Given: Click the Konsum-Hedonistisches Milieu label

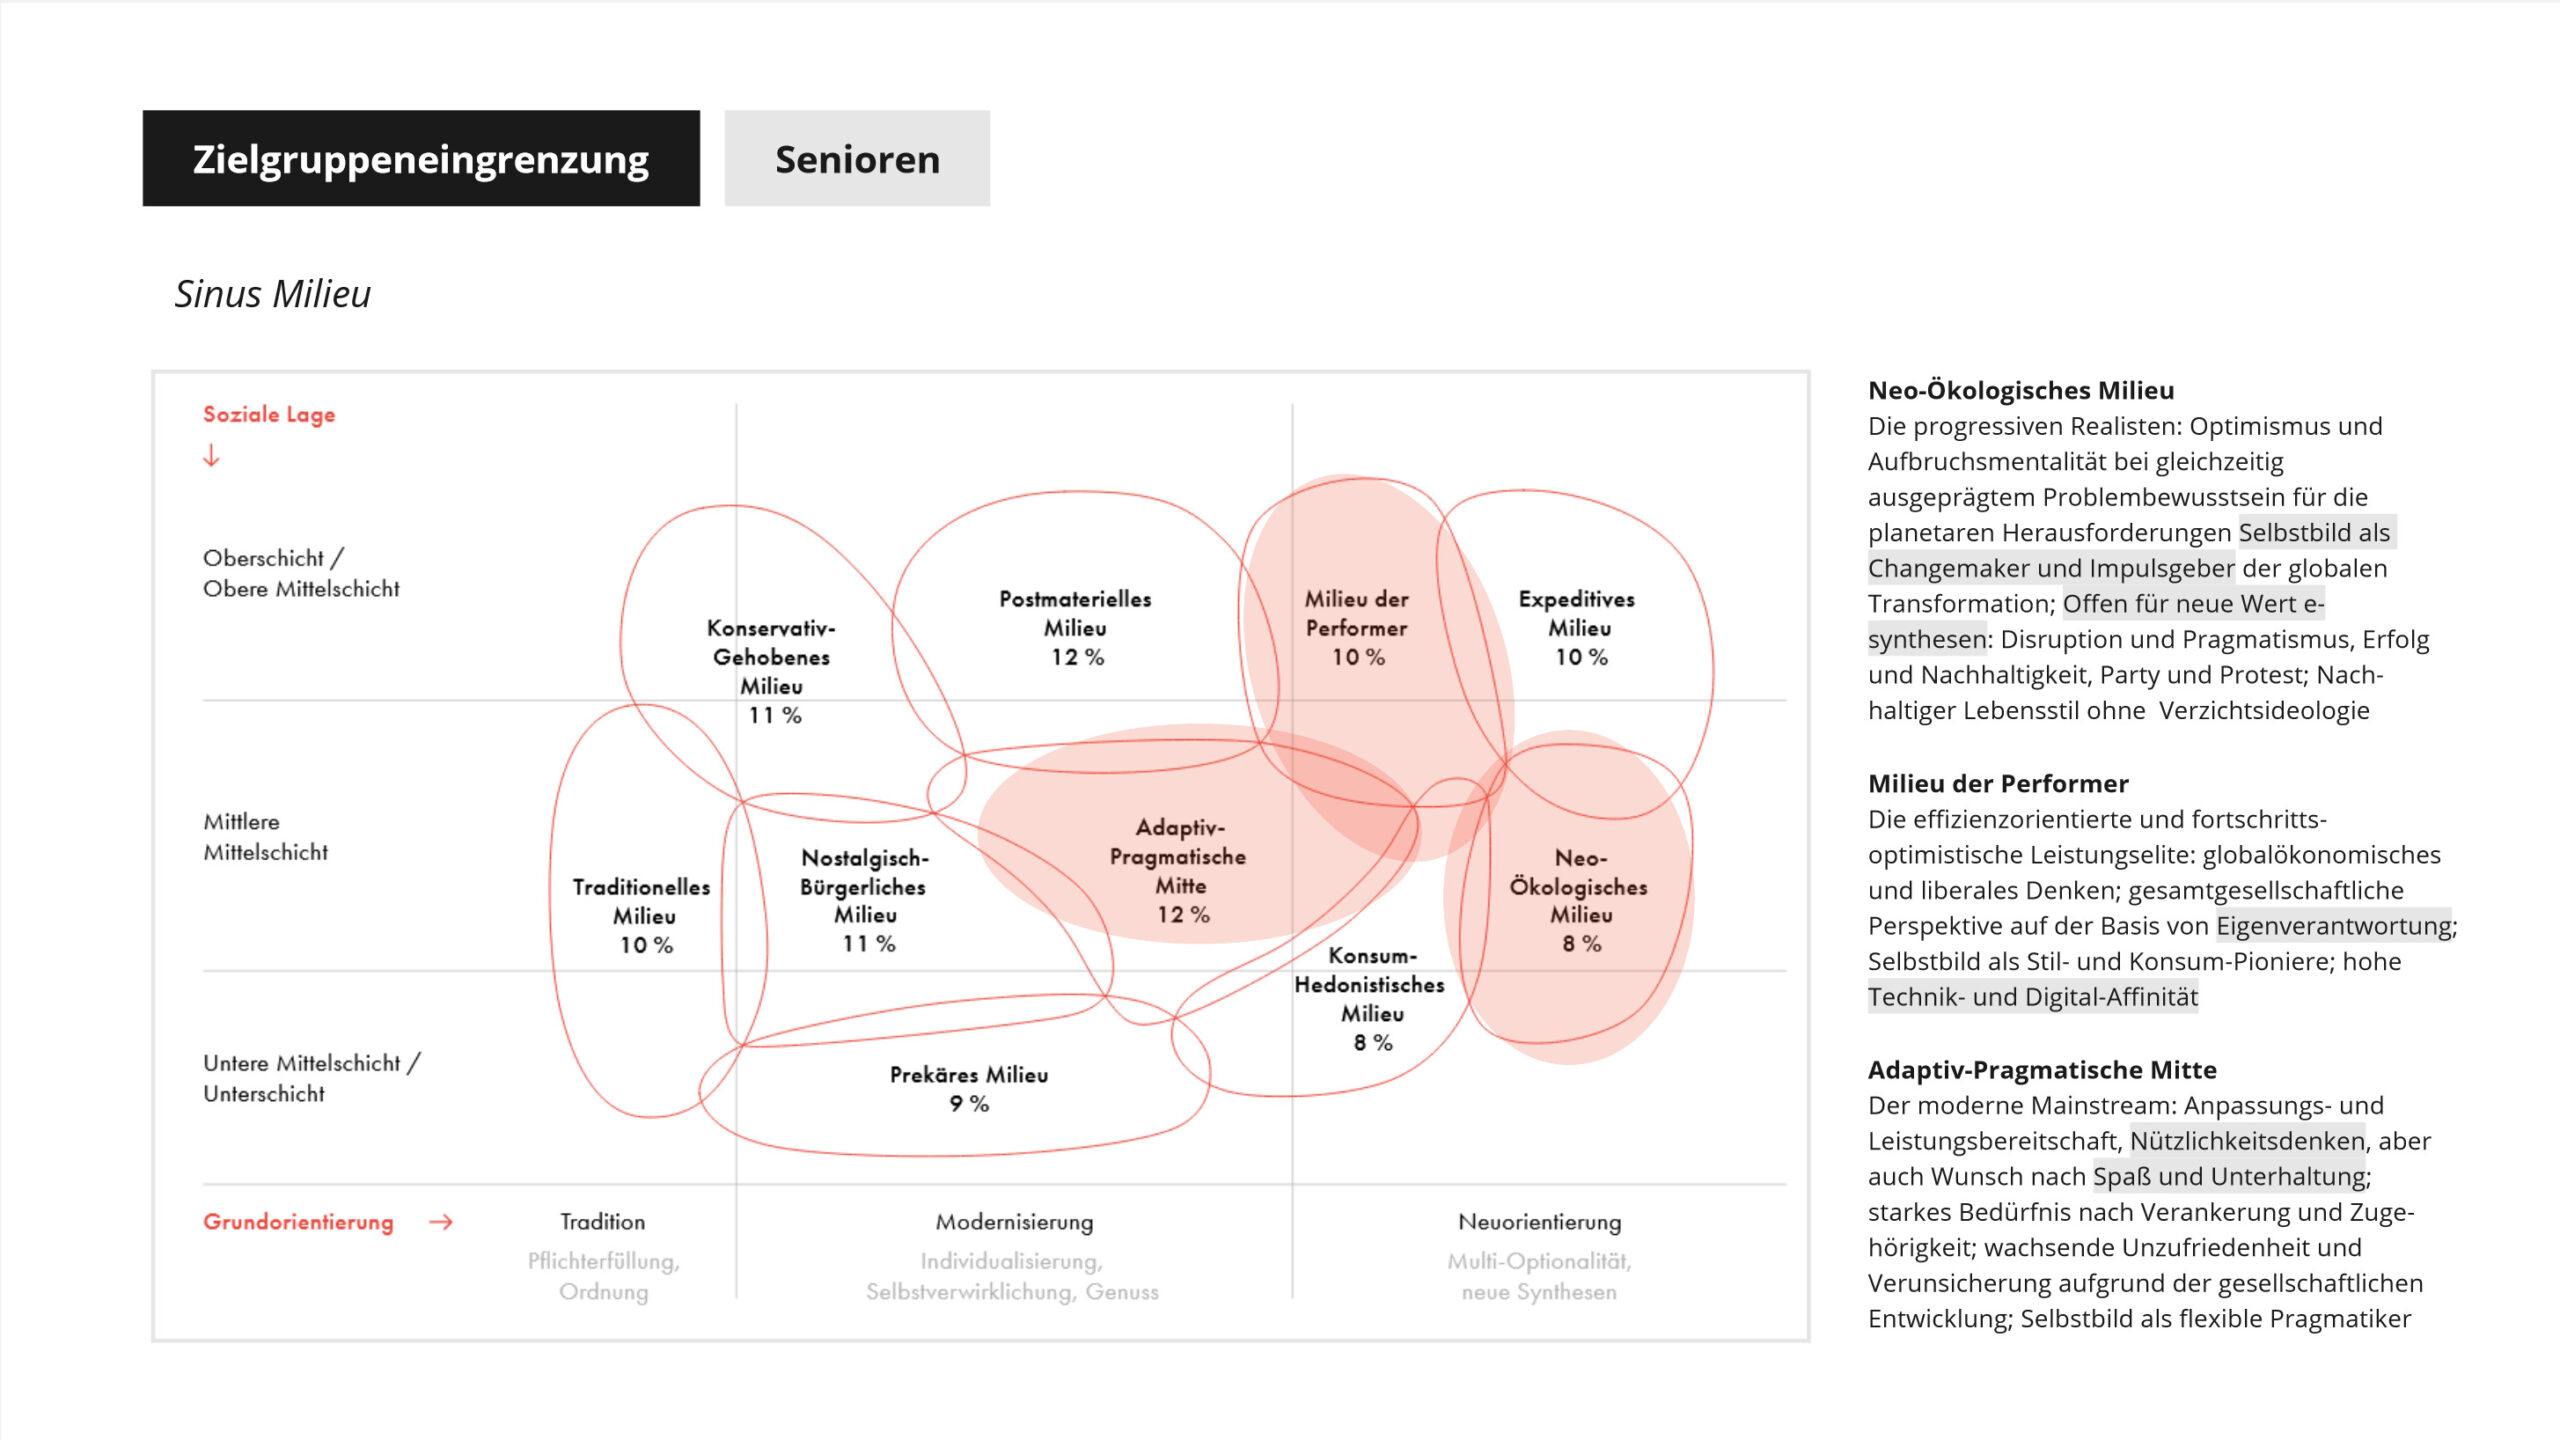Looking at the screenshot, I should pos(1370,999).
